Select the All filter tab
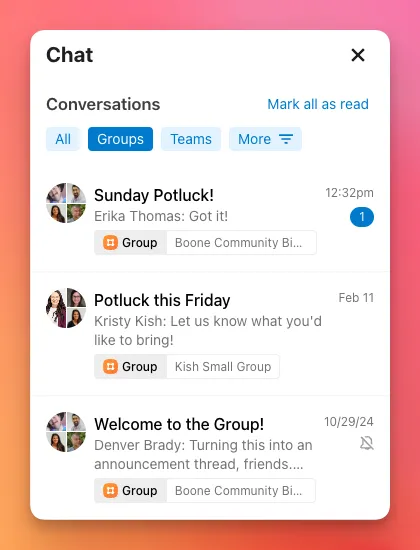 pyautogui.click(x=63, y=139)
